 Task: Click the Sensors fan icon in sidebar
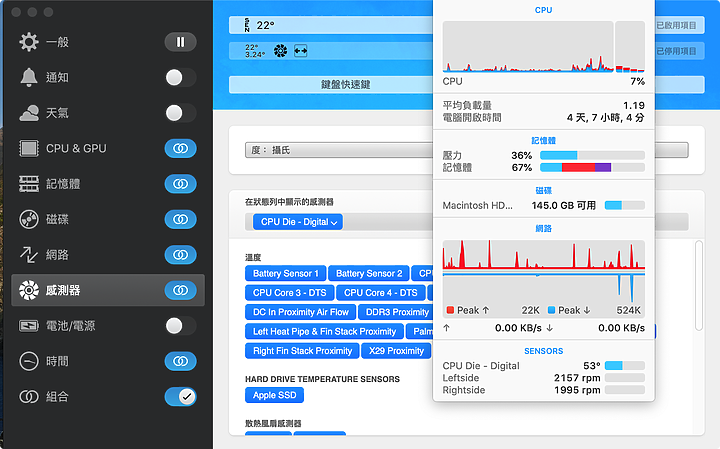pos(29,290)
